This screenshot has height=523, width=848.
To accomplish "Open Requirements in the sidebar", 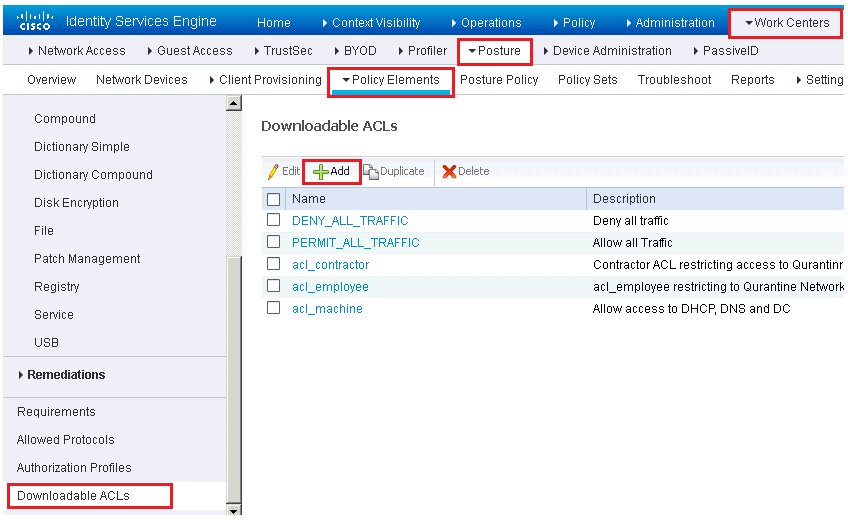I will (x=56, y=412).
